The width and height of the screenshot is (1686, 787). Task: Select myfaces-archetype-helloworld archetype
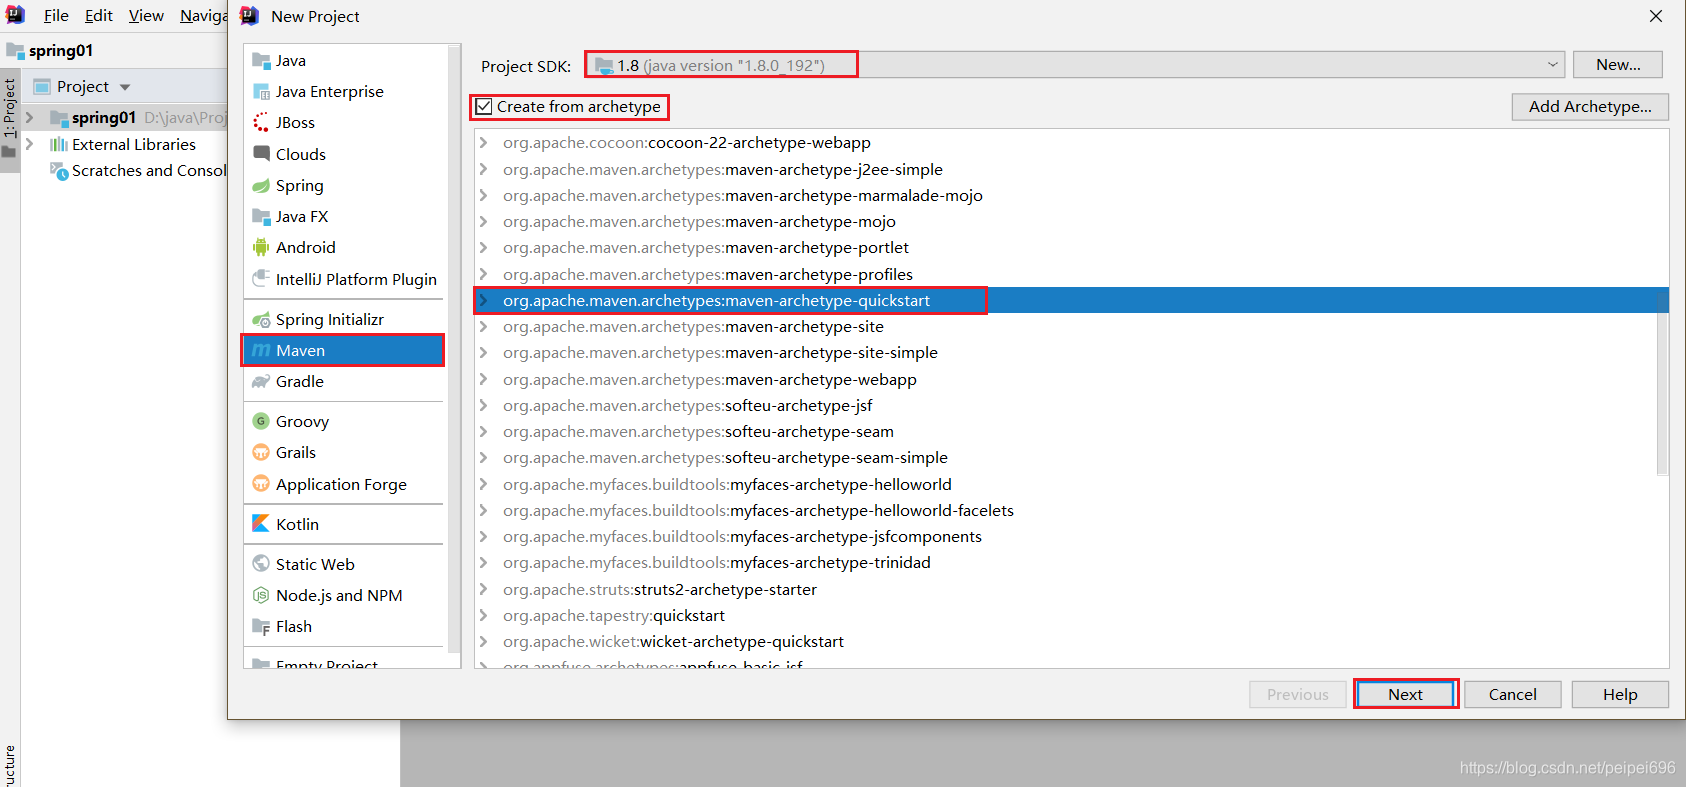(x=727, y=484)
